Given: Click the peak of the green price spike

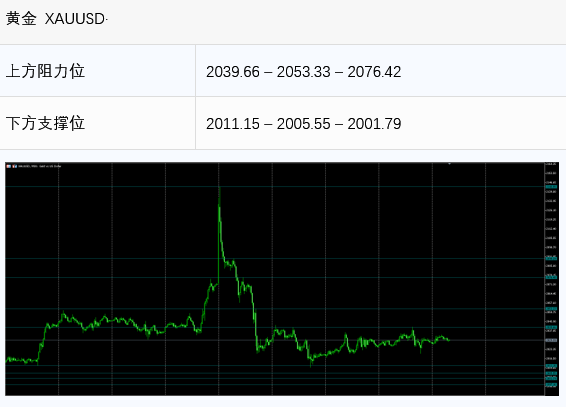Looking at the screenshot, I should point(219,188).
